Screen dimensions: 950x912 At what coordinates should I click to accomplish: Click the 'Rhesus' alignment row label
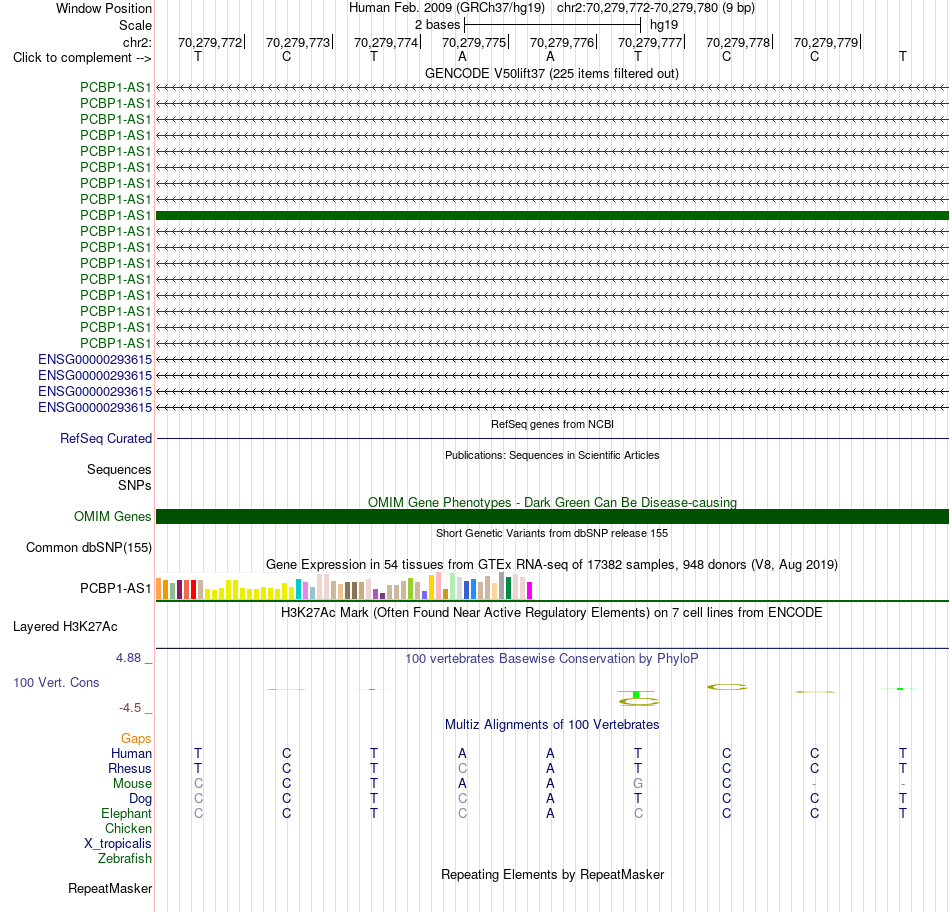(x=130, y=768)
